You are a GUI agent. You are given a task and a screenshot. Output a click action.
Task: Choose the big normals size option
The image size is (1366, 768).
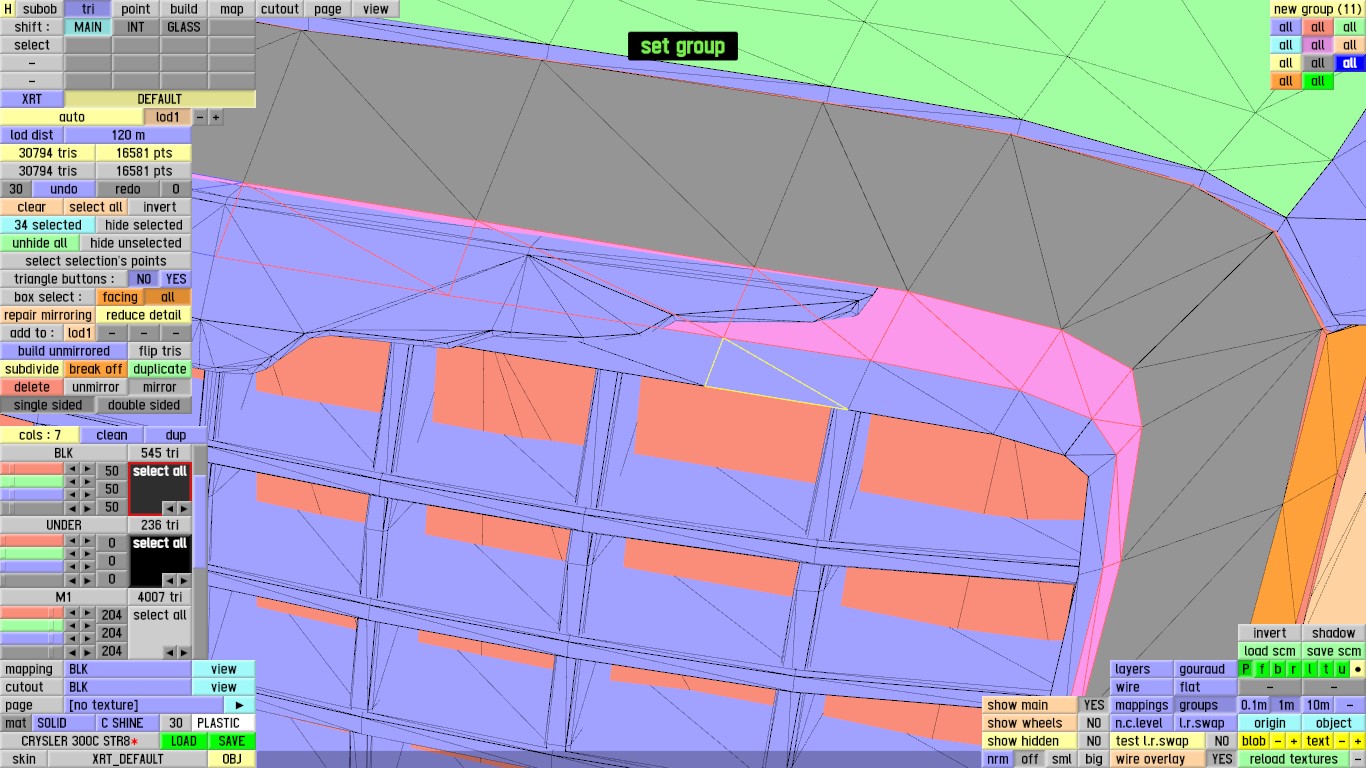click(1094, 759)
